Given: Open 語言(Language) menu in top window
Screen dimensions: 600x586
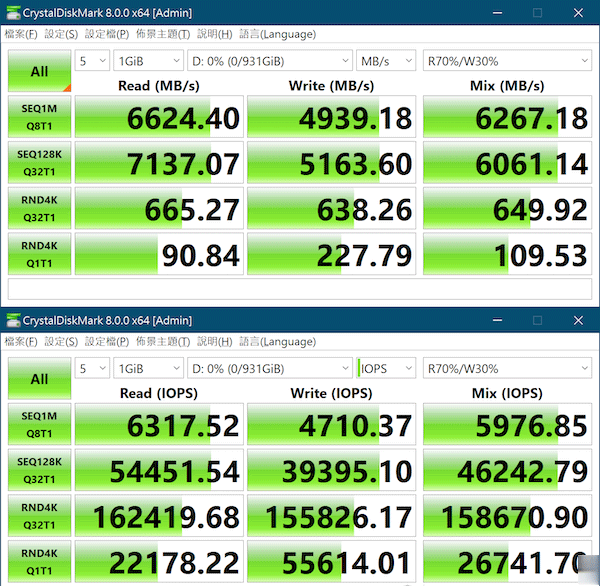Looking at the screenshot, I should 277,34.
